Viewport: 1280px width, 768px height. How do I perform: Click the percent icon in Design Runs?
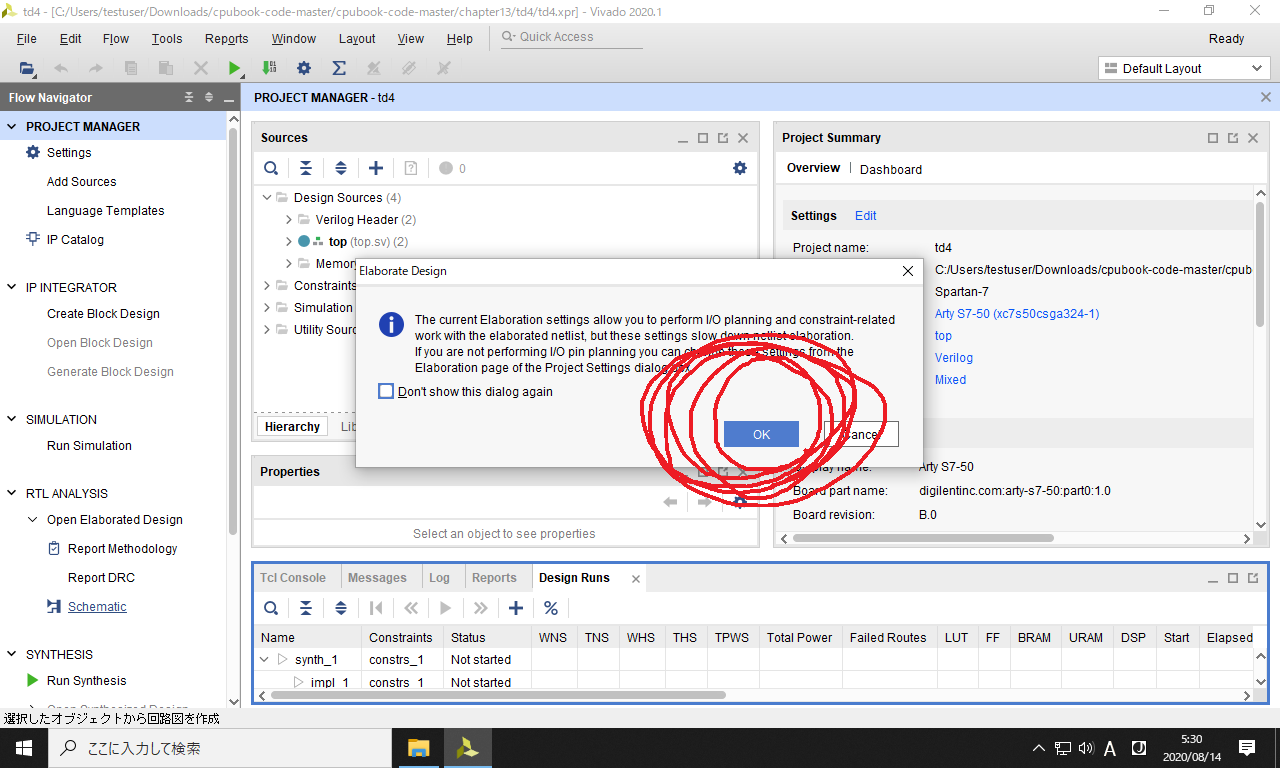(551, 608)
